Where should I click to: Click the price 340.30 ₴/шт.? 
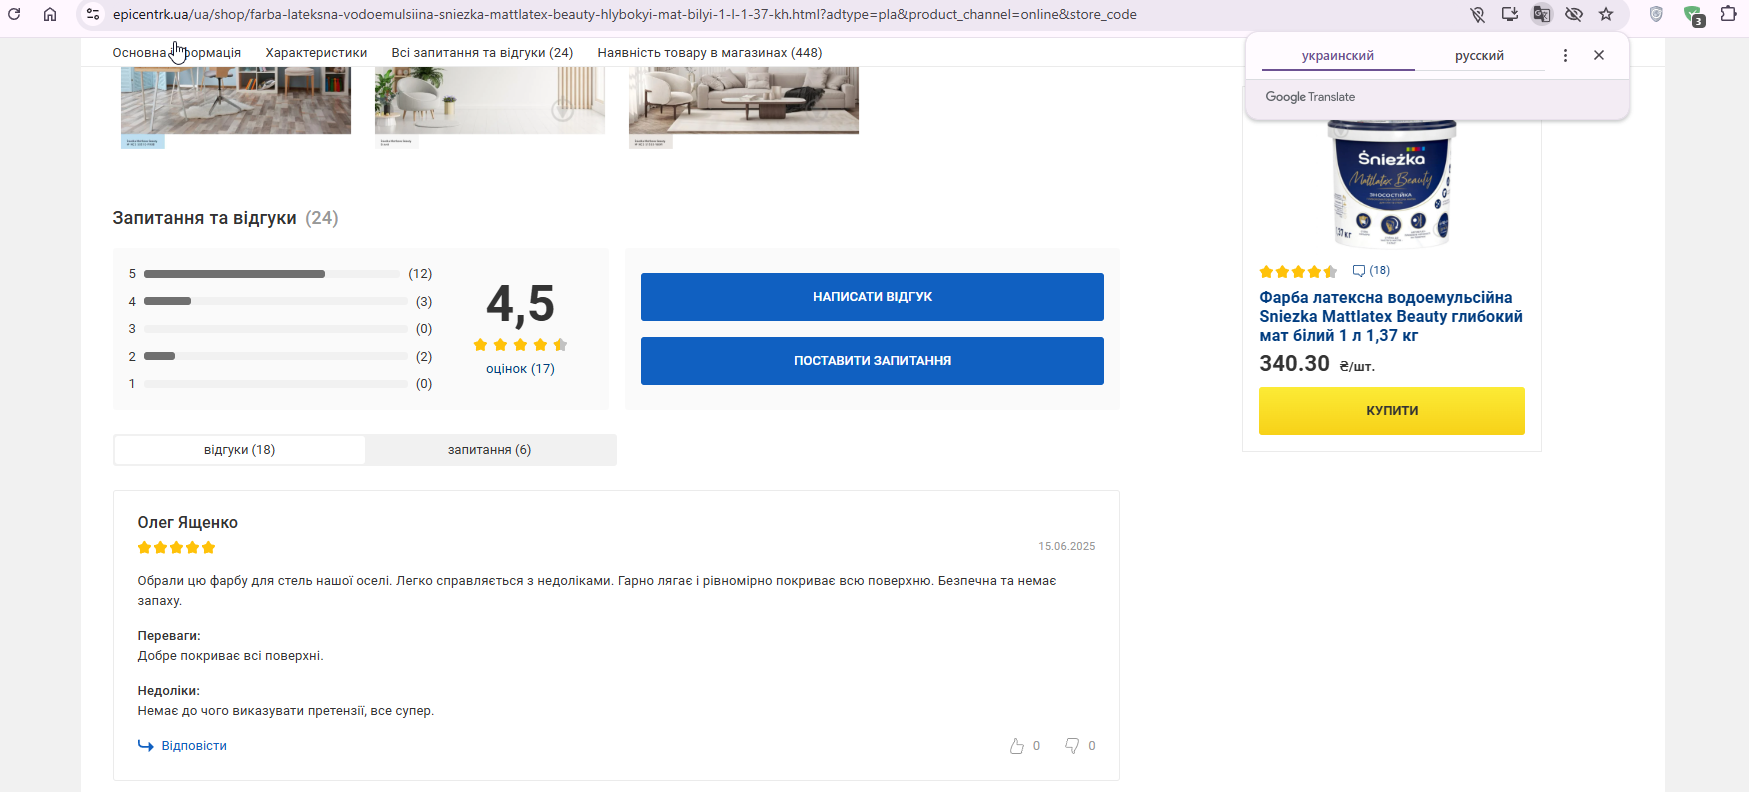click(x=1317, y=364)
